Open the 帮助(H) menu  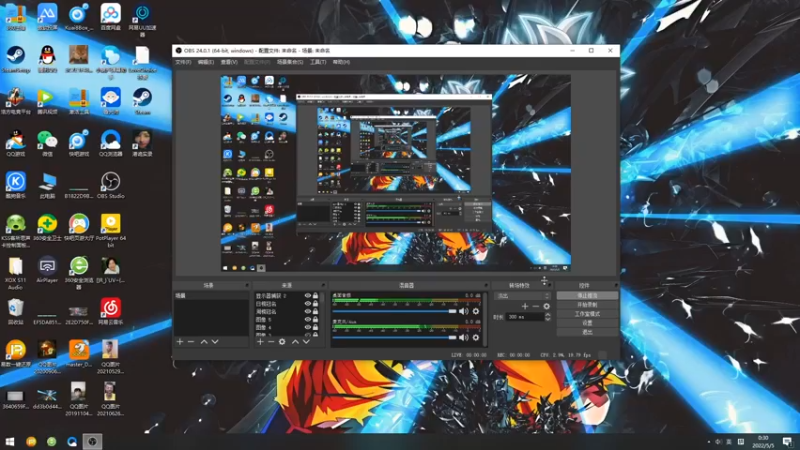pyautogui.click(x=341, y=62)
